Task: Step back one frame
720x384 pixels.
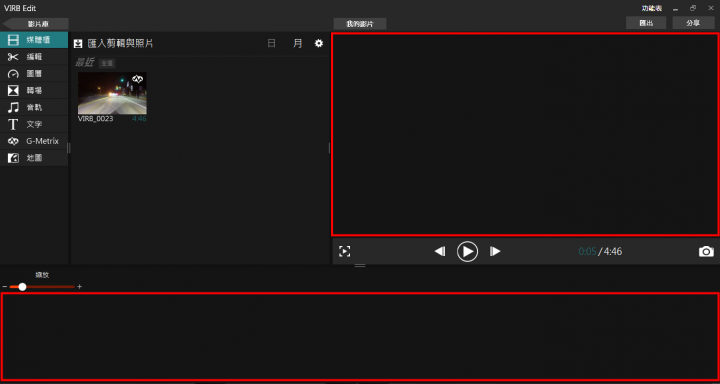Action: (x=440, y=251)
